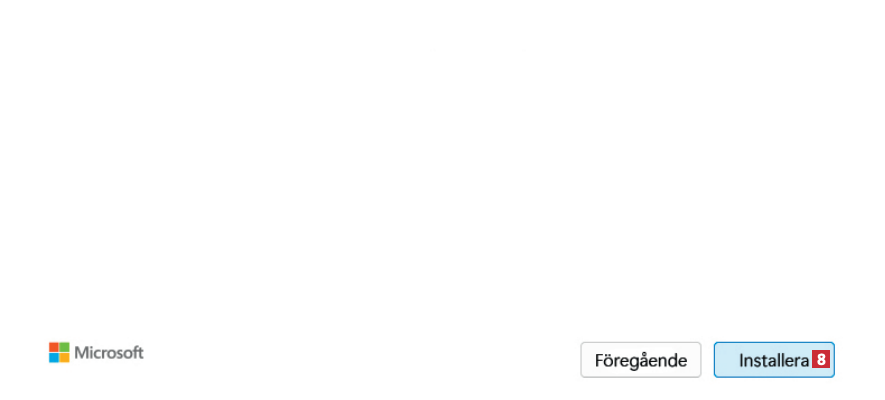Click the red notification marker beside Installera
885x400 pixels.
[x=821, y=359]
